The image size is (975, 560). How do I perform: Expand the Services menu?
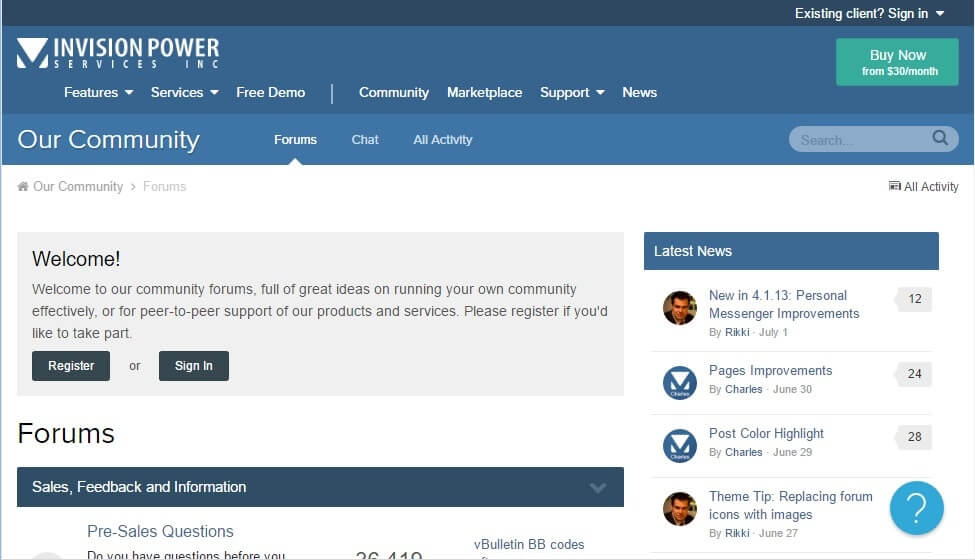click(x=185, y=93)
